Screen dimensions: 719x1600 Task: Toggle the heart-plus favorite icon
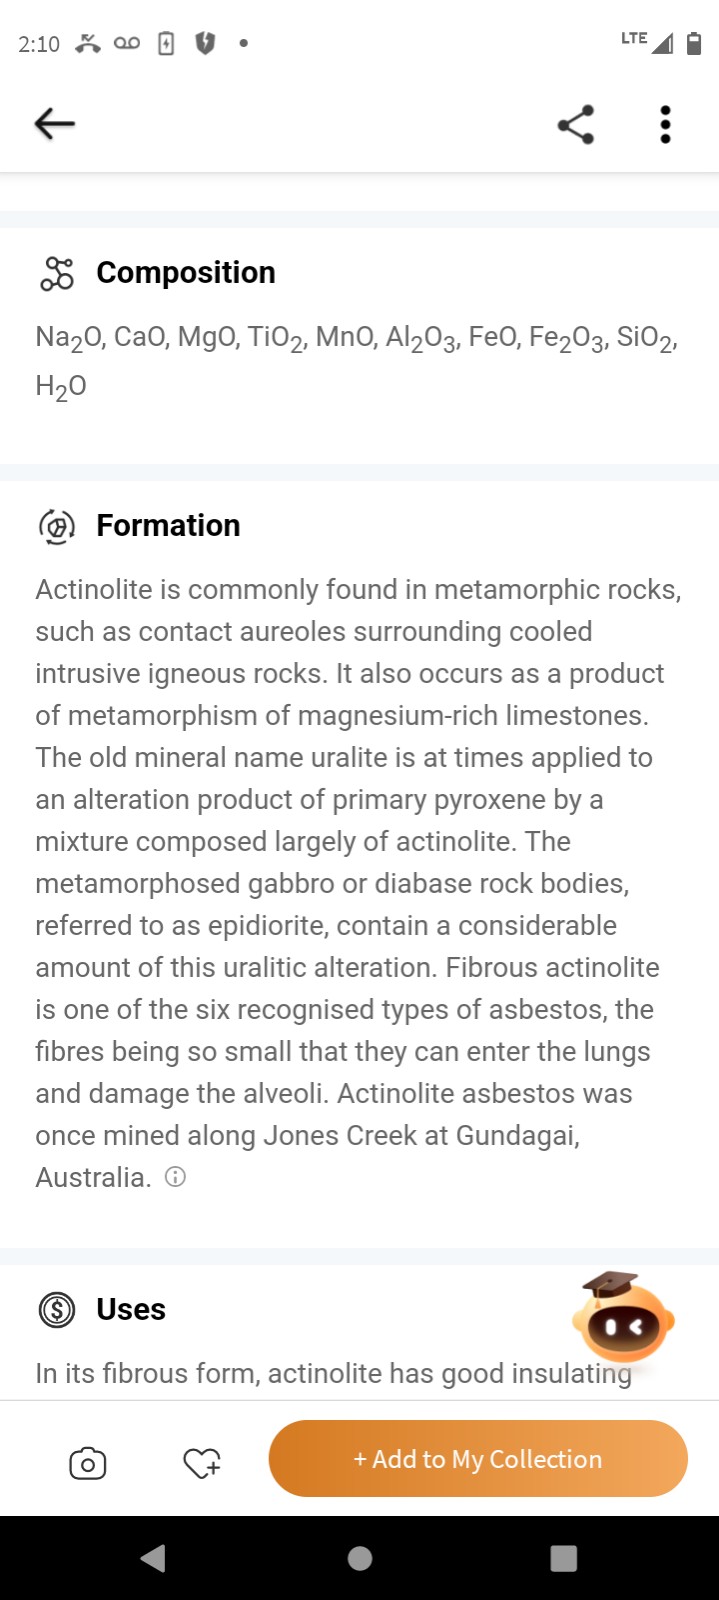(202, 1464)
